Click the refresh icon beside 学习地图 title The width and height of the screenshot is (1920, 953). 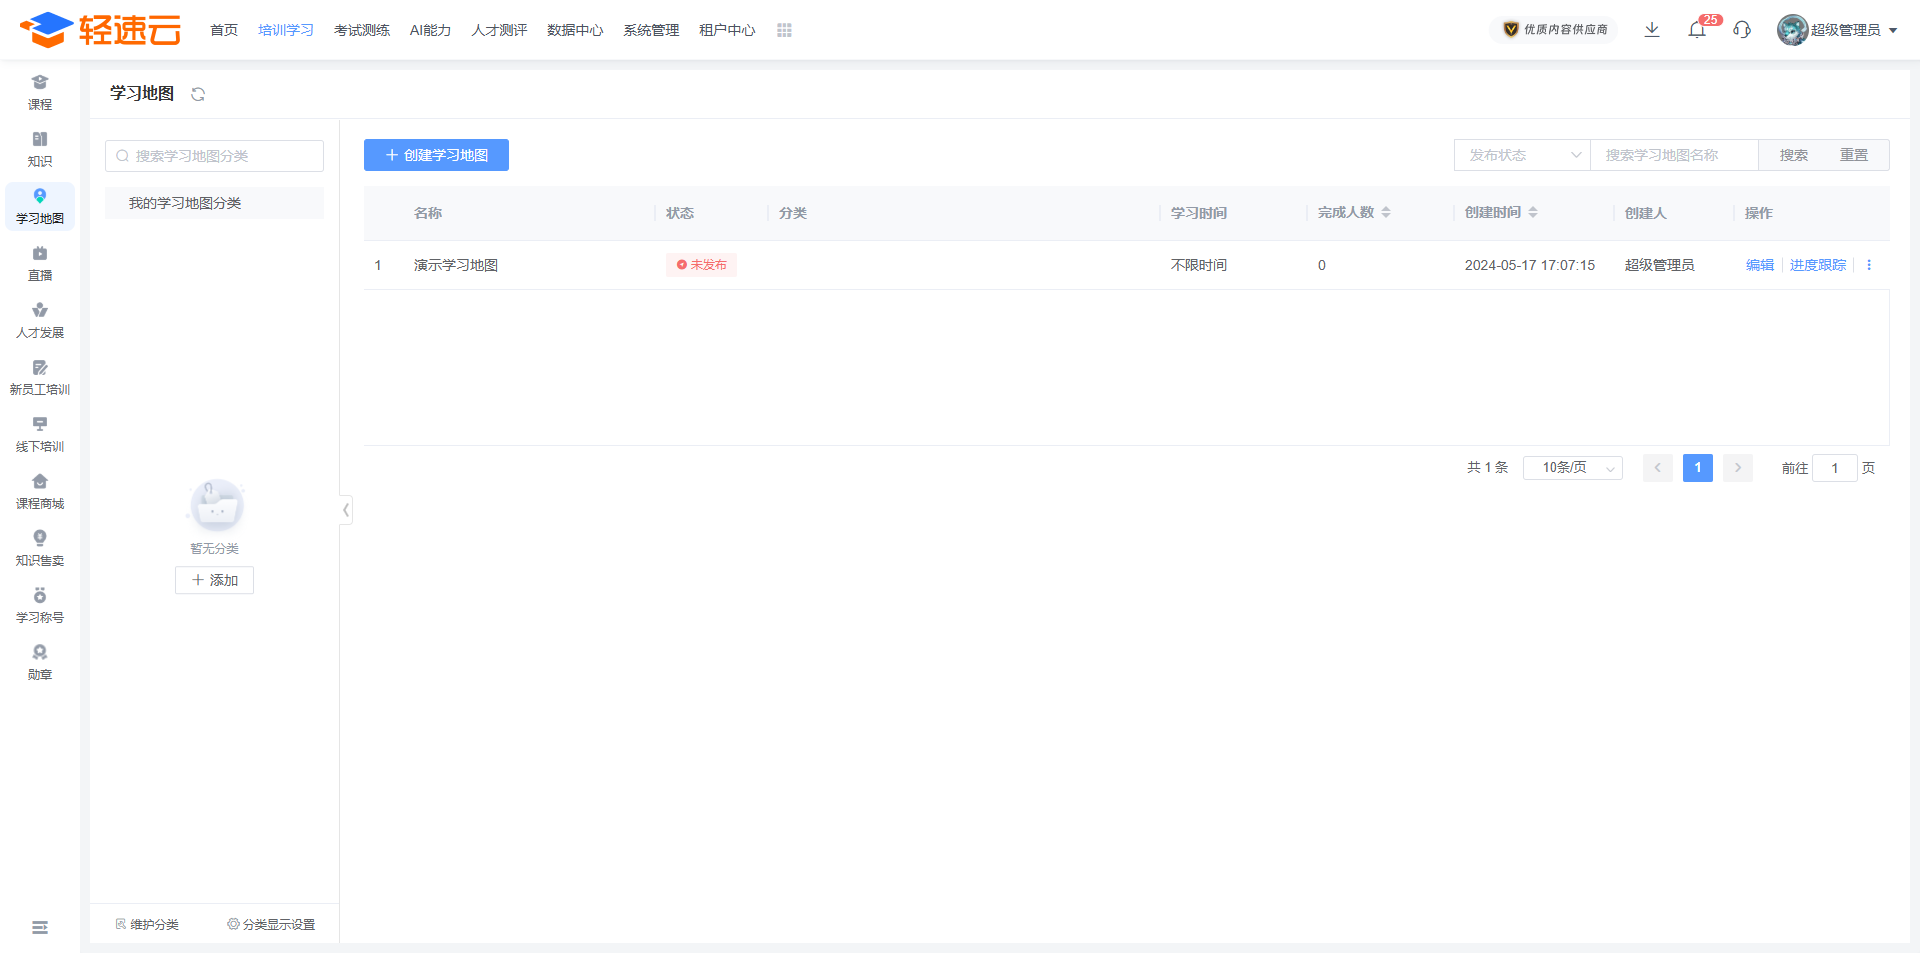point(198,94)
